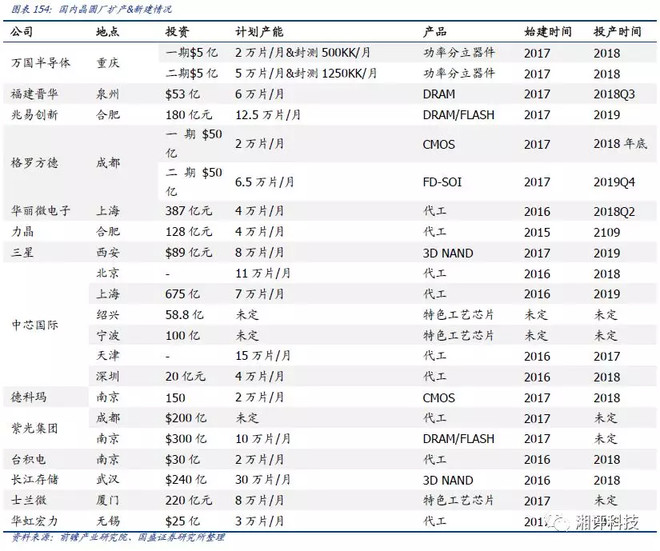660x551 pixels.
Task: Click the 6.5万片/月 capacity cell
Action: click(264, 182)
